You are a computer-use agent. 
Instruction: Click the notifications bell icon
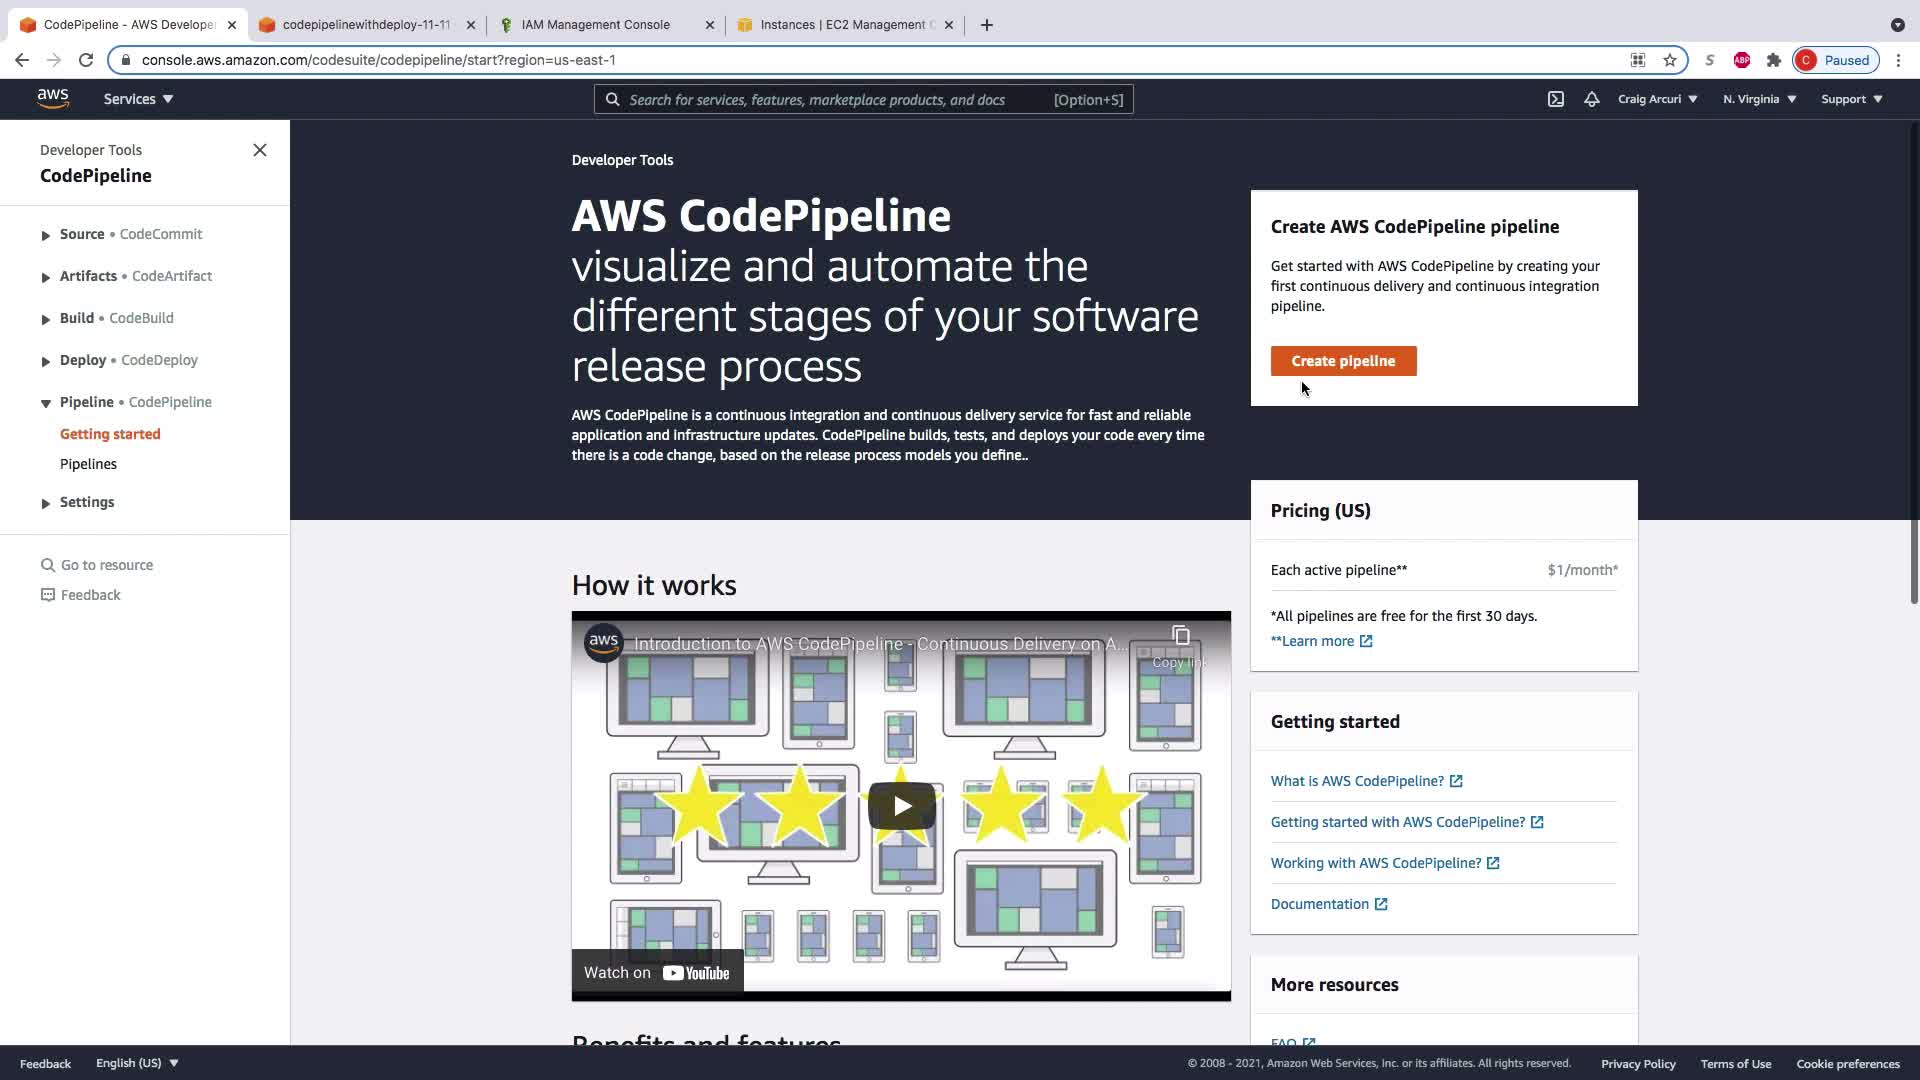pos(1591,99)
